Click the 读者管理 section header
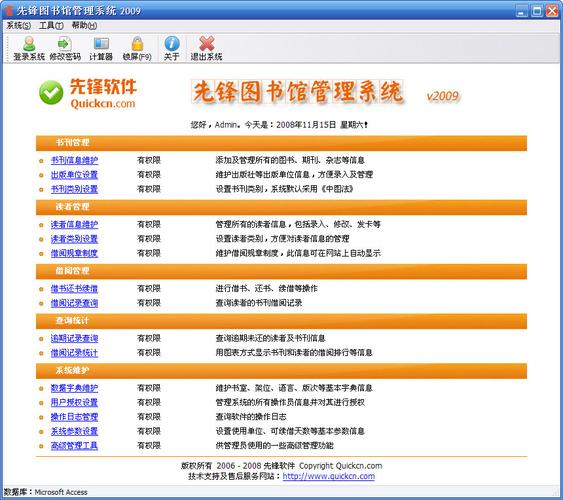563x500 pixels. click(282, 207)
